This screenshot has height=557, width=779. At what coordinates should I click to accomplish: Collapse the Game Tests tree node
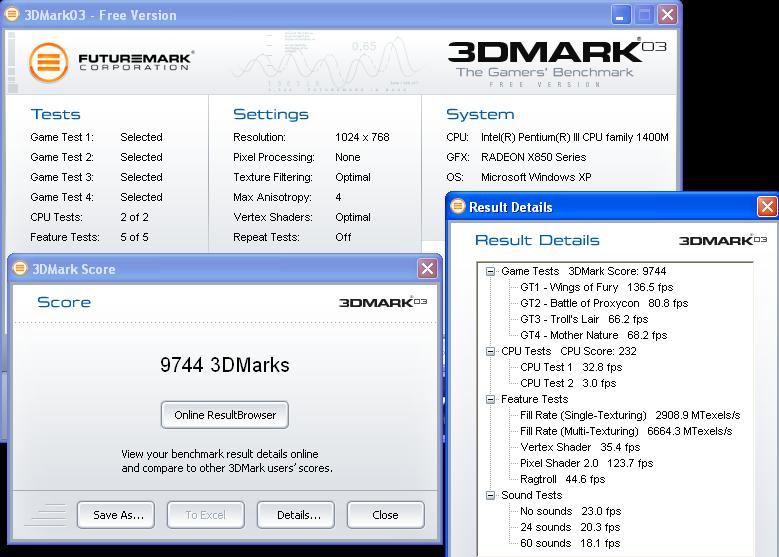490,271
